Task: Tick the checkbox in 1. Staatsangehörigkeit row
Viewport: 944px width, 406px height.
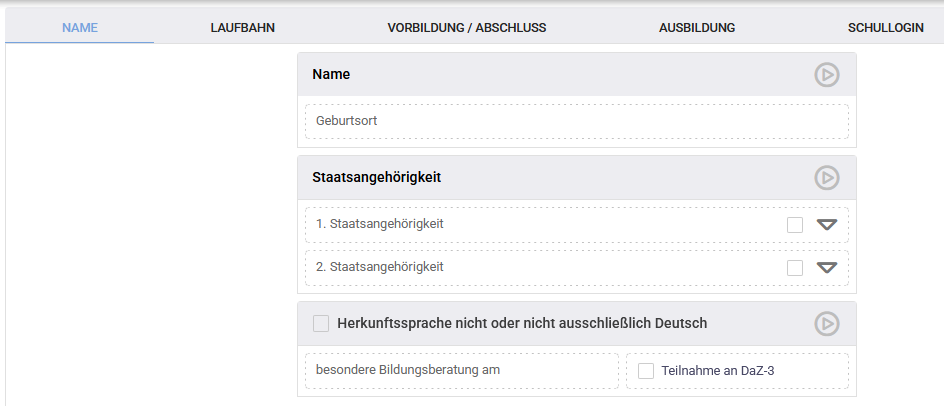Action: tap(795, 225)
